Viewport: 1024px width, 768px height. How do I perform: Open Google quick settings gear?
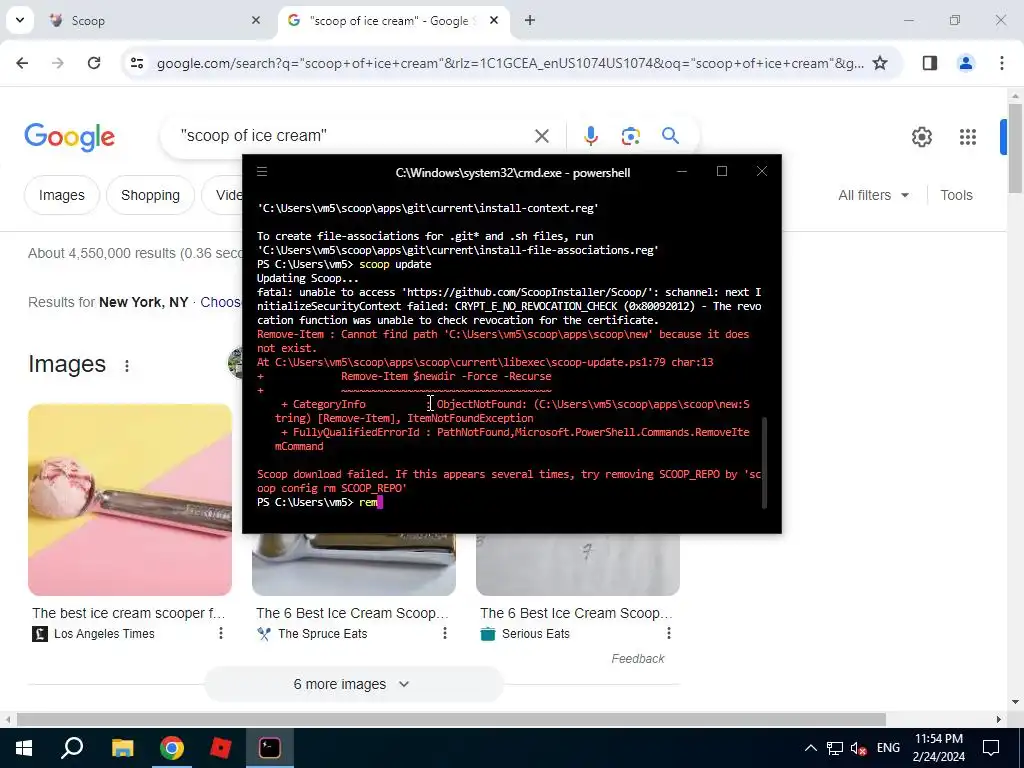coord(922,136)
